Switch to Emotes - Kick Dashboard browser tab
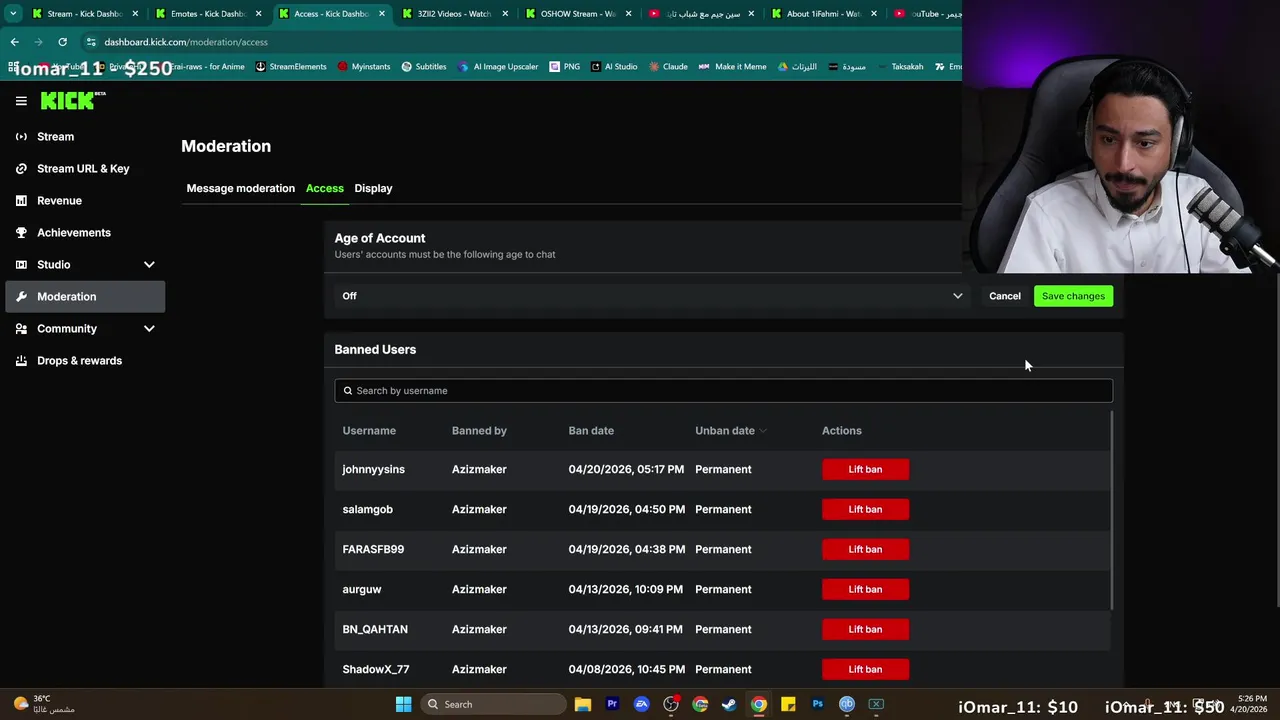The image size is (1280, 720). pos(208,14)
